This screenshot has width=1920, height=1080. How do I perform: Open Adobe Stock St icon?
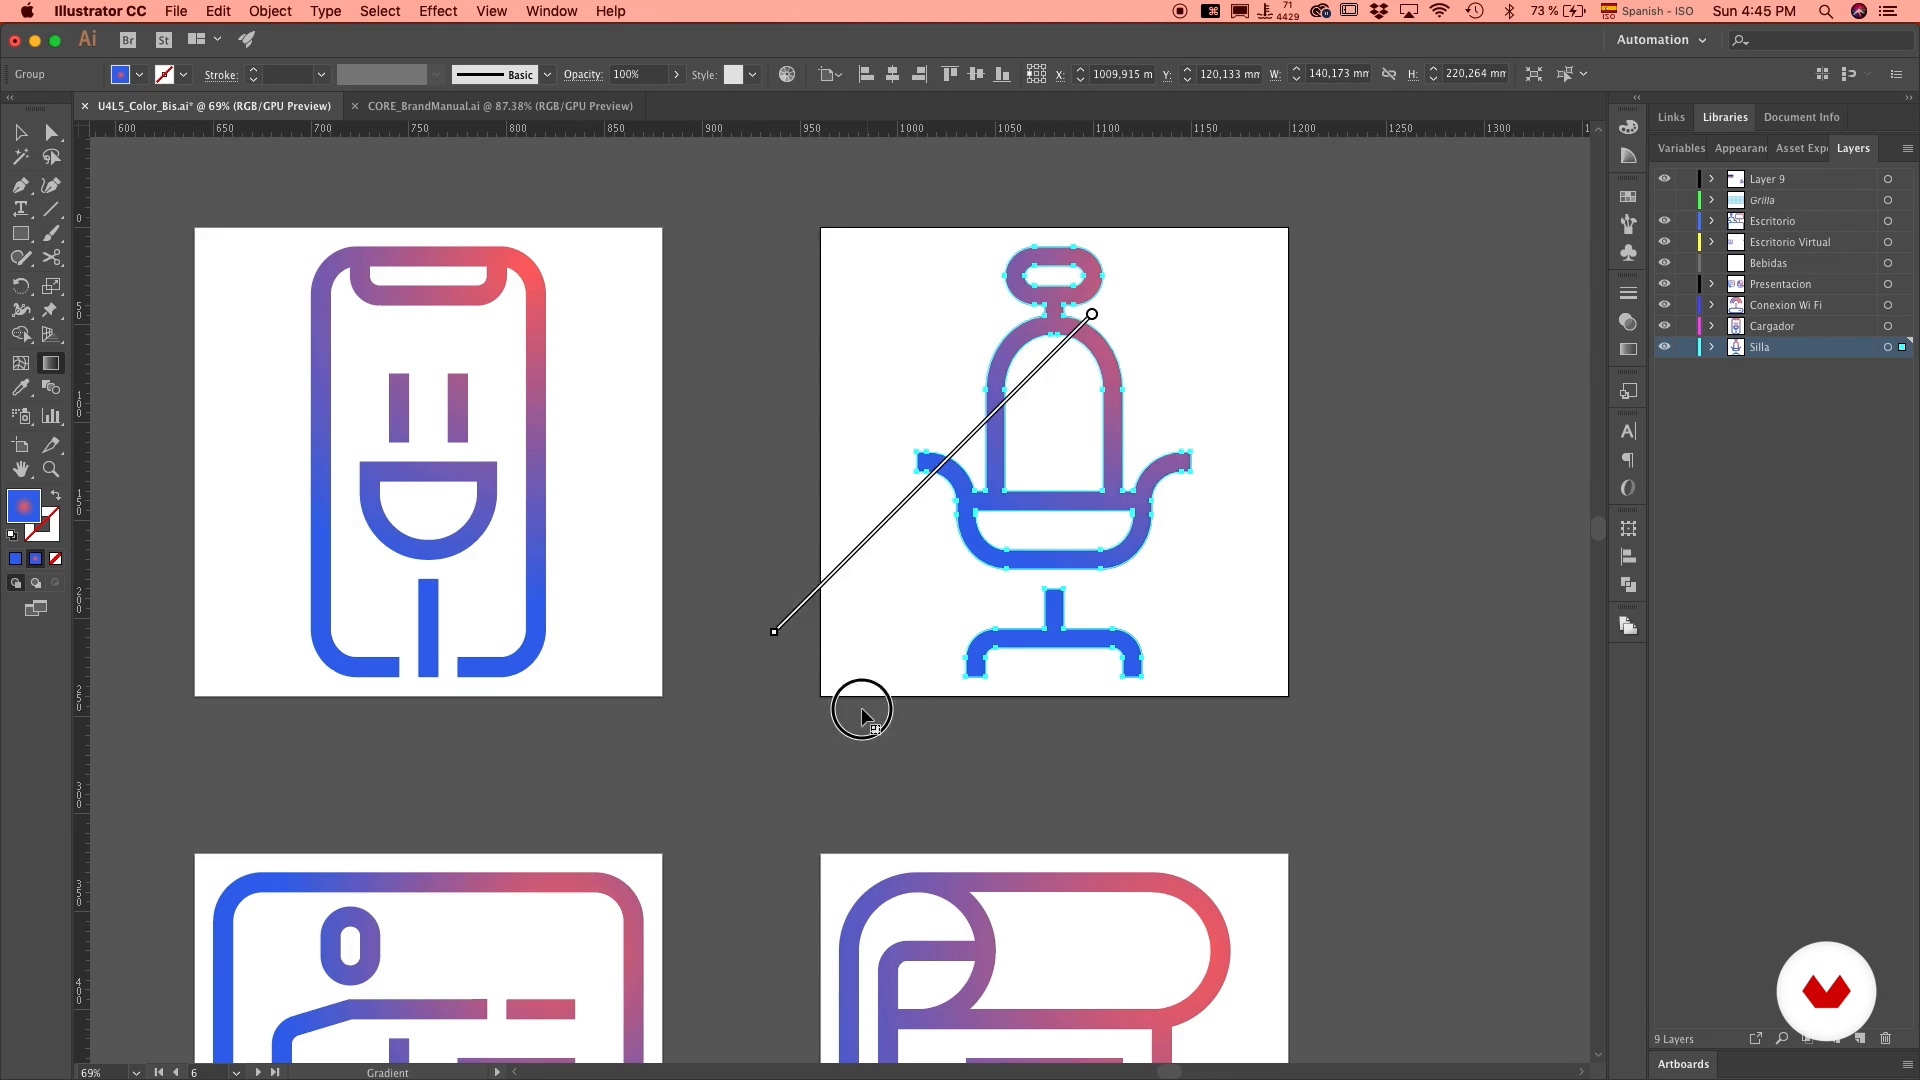click(164, 40)
